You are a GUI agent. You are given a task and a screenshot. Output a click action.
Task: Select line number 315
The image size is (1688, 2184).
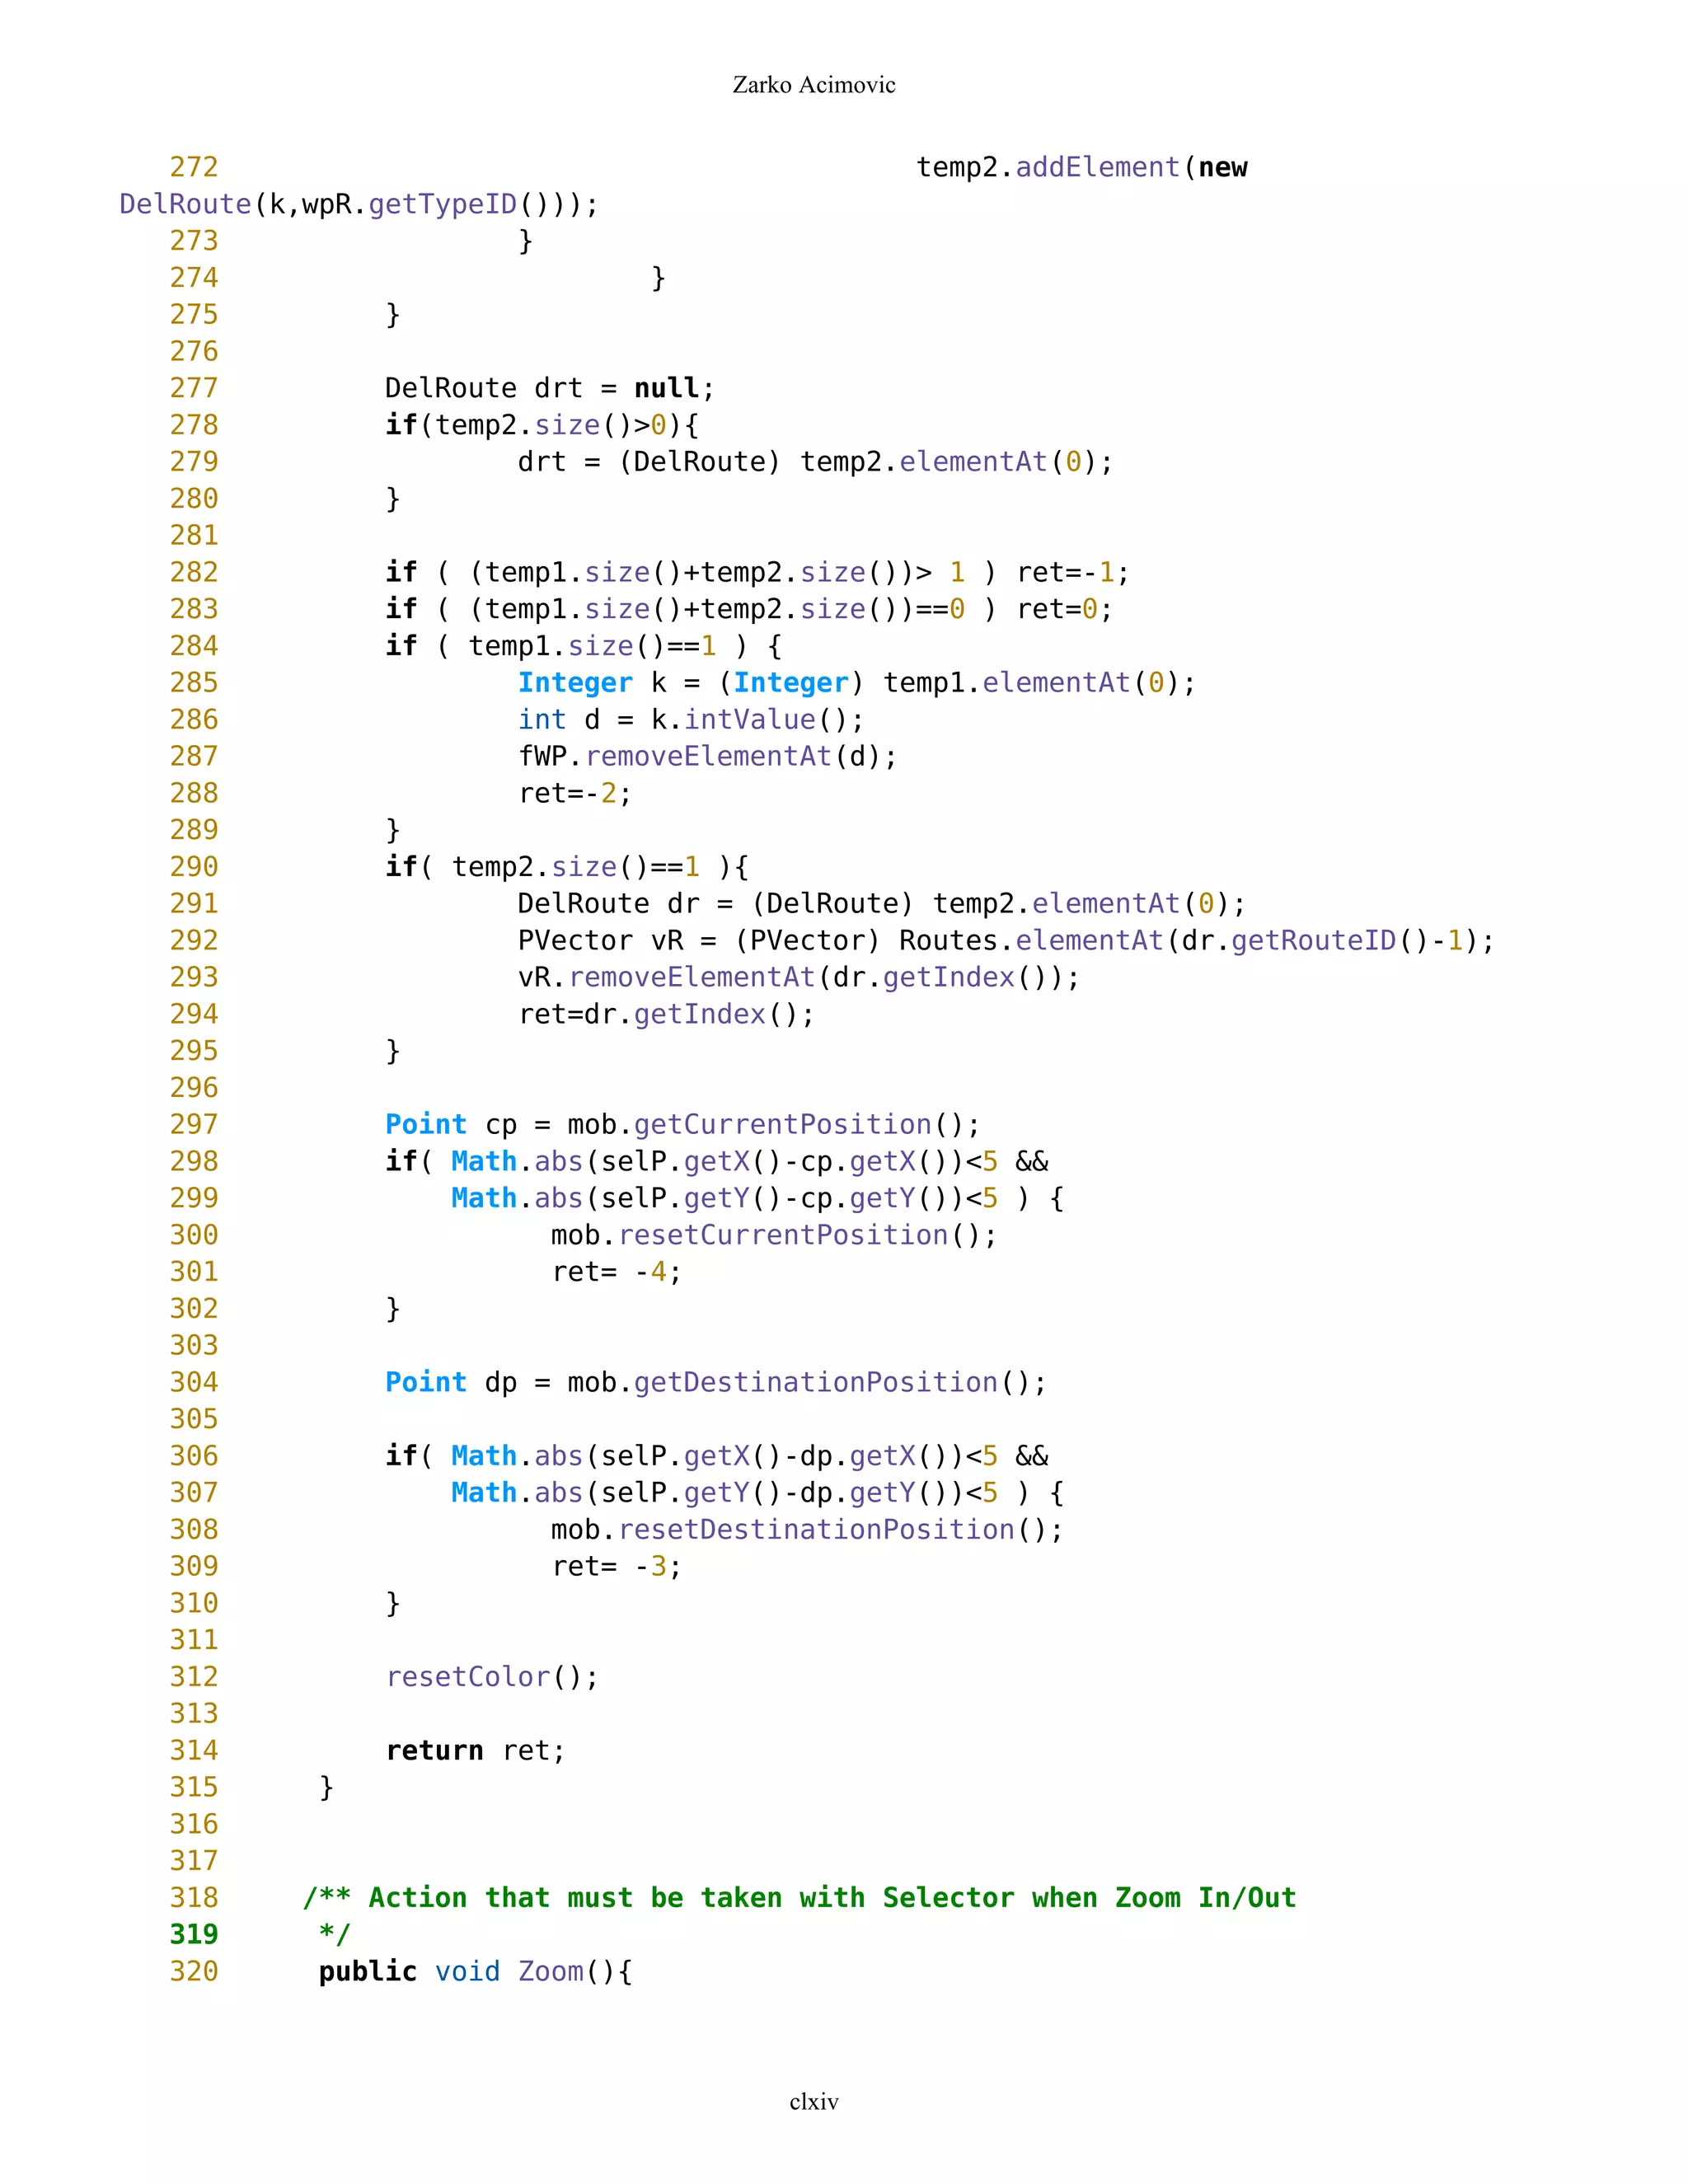pyautogui.click(x=194, y=1787)
